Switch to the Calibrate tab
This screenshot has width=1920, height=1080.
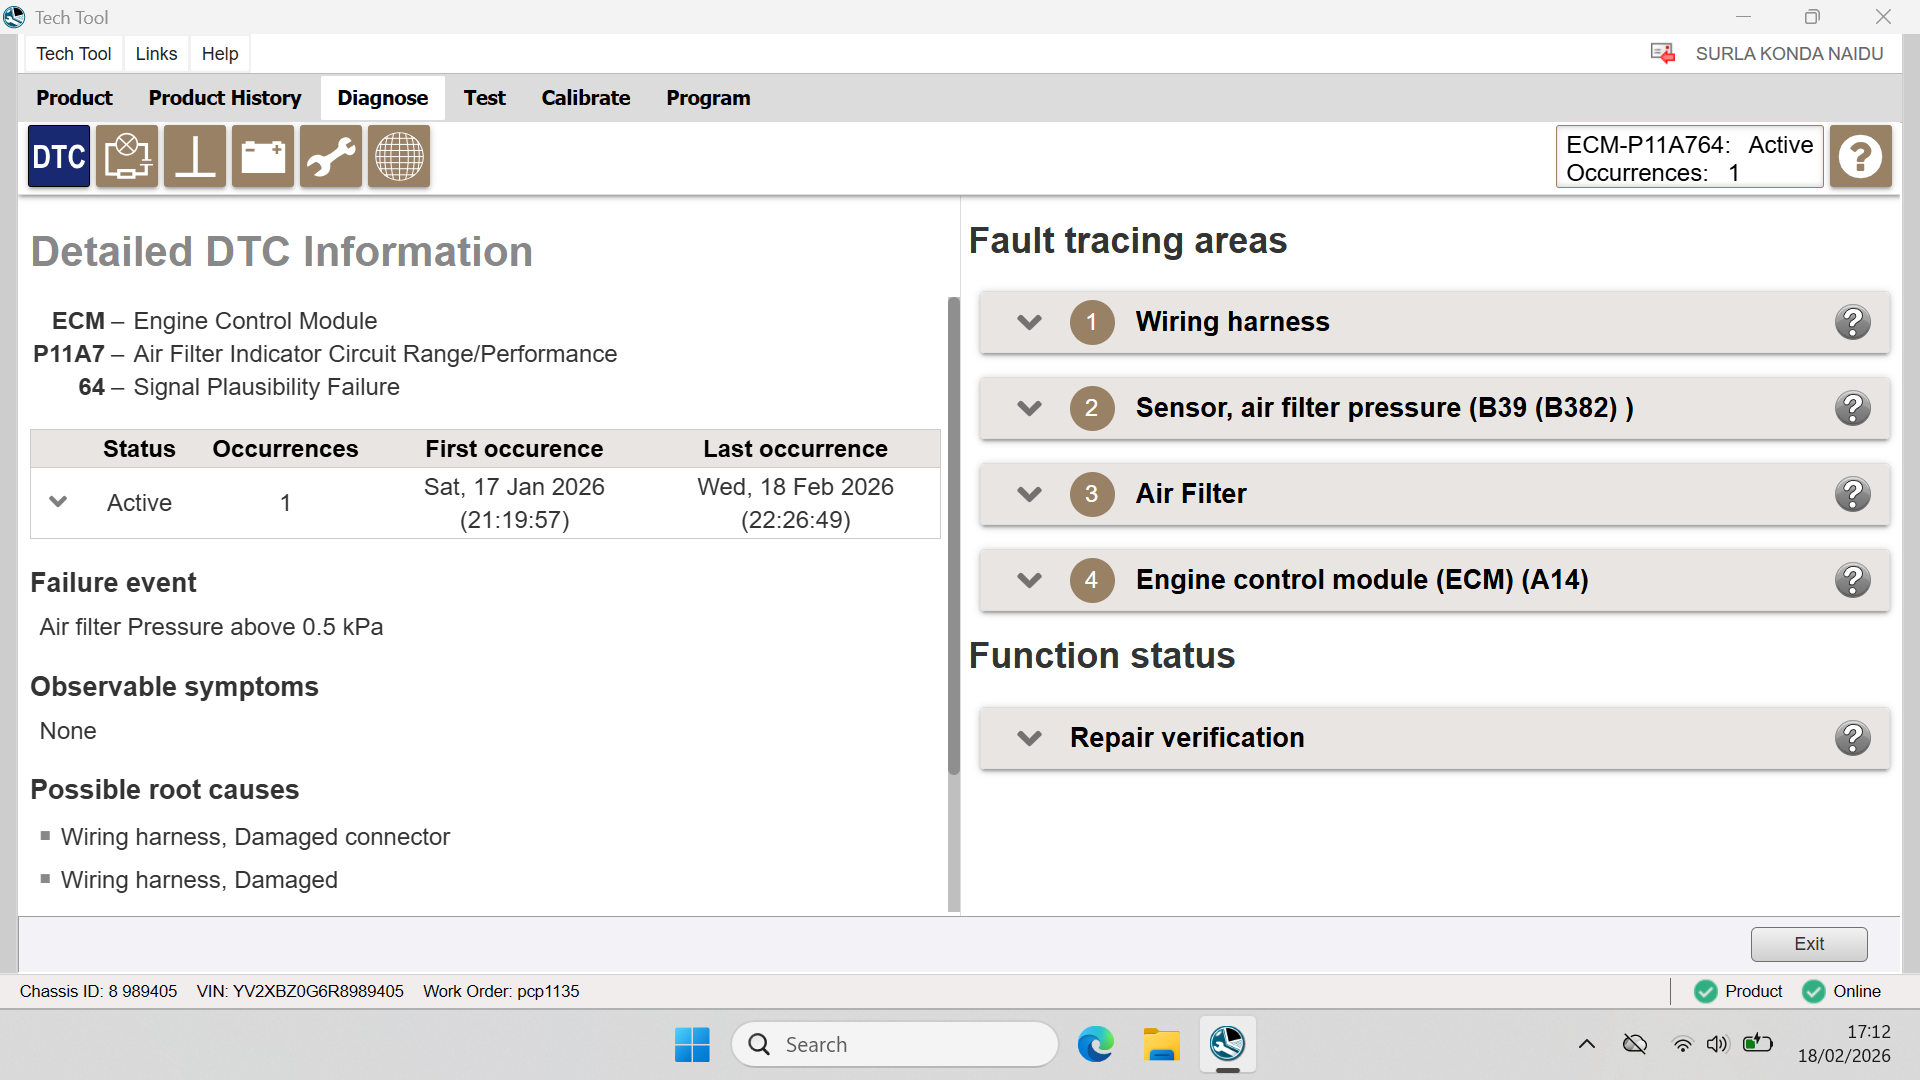[586, 98]
